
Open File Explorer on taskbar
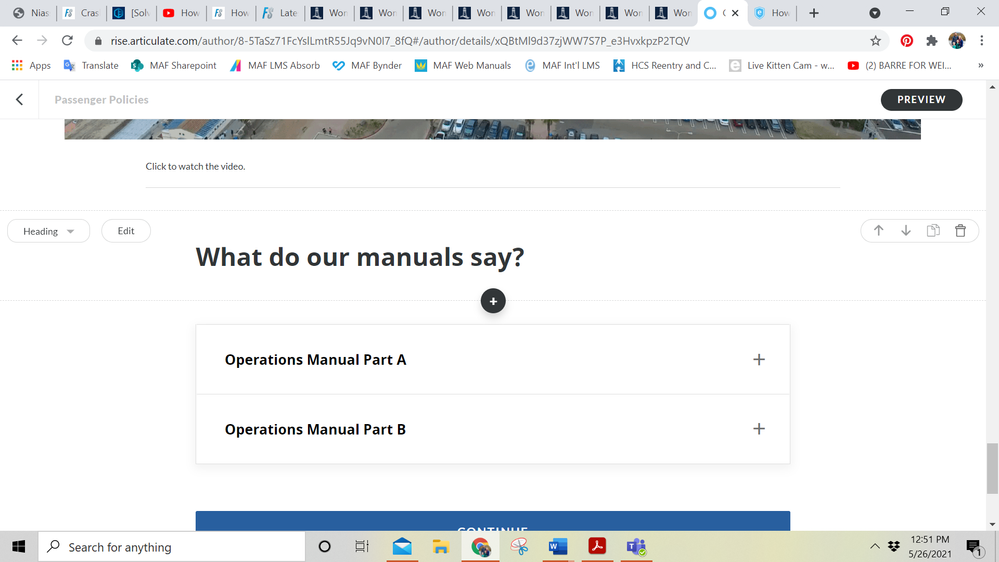[x=440, y=547]
